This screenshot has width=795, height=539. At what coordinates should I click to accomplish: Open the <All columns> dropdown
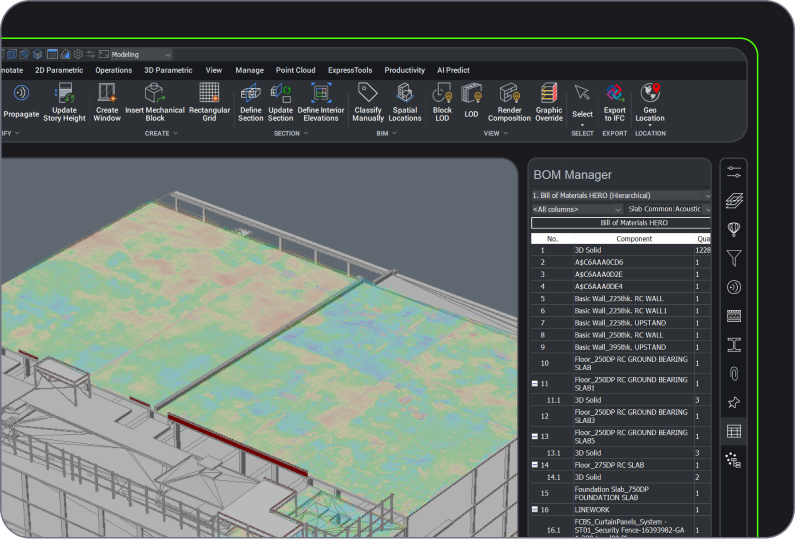click(576, 209)
